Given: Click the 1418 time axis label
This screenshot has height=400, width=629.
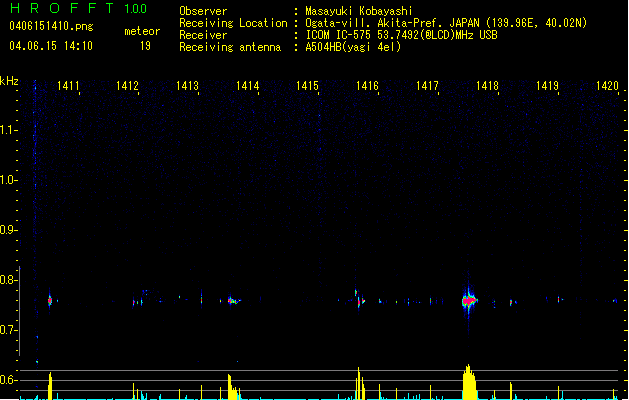Looking at the screenshot, I should pyautogui.click(x=487, y=85).
